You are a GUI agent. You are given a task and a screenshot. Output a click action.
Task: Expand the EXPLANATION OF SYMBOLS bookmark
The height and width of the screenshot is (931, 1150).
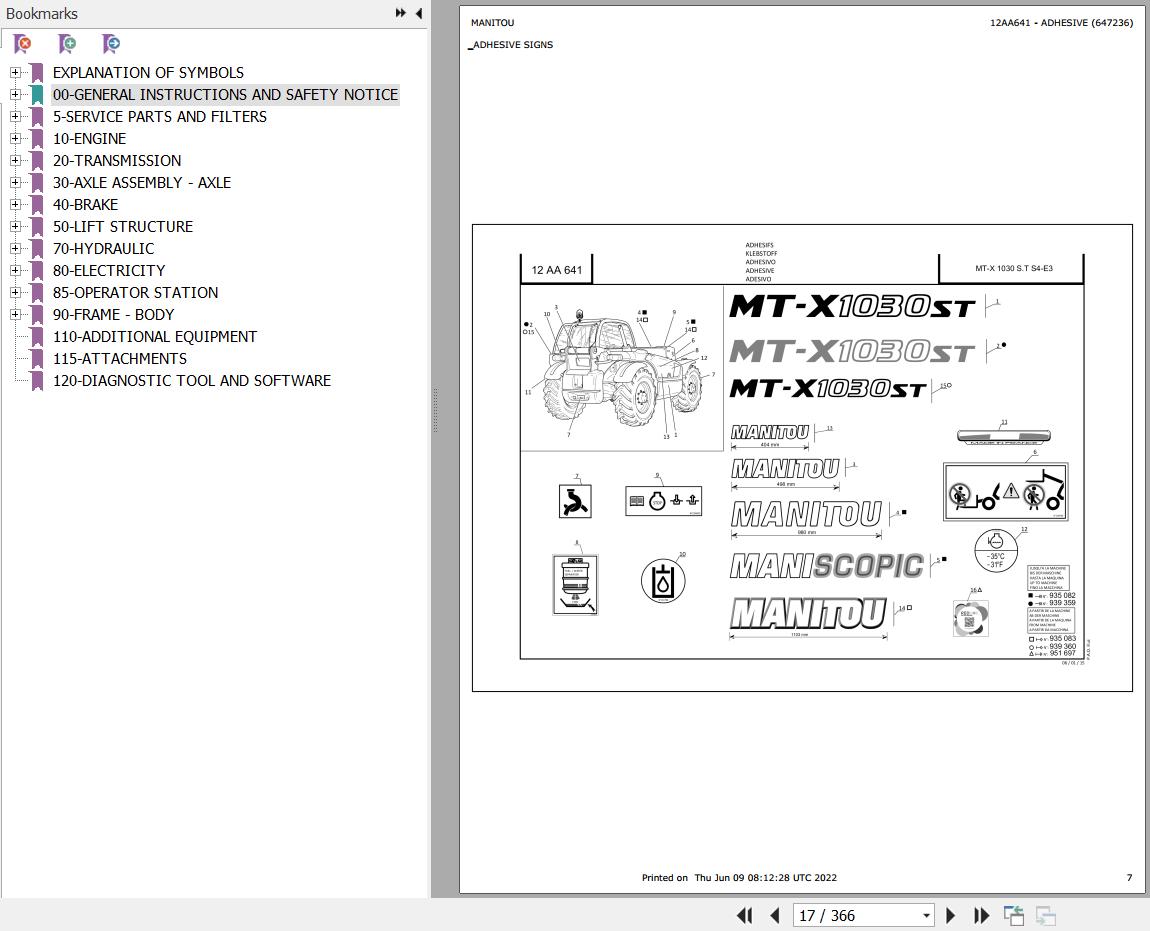pyautogui.click(x=15, y=73)
